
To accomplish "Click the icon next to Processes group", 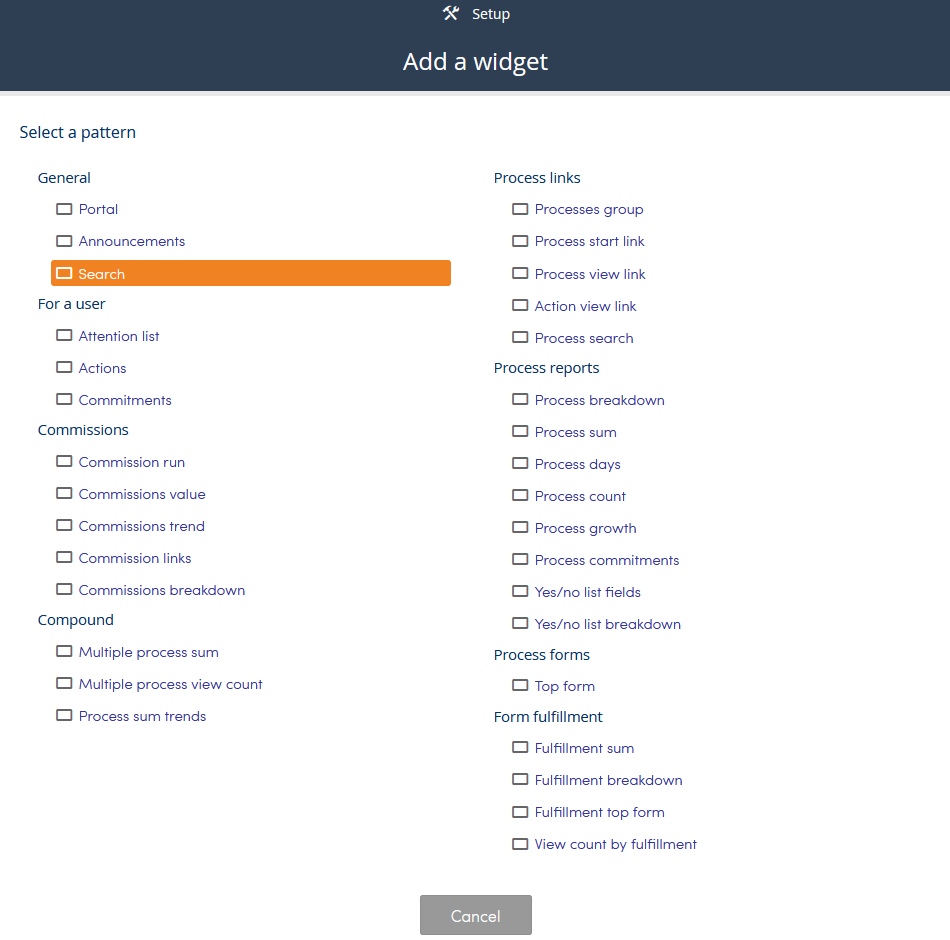I will pyautogui.click(x=520, y=209).
